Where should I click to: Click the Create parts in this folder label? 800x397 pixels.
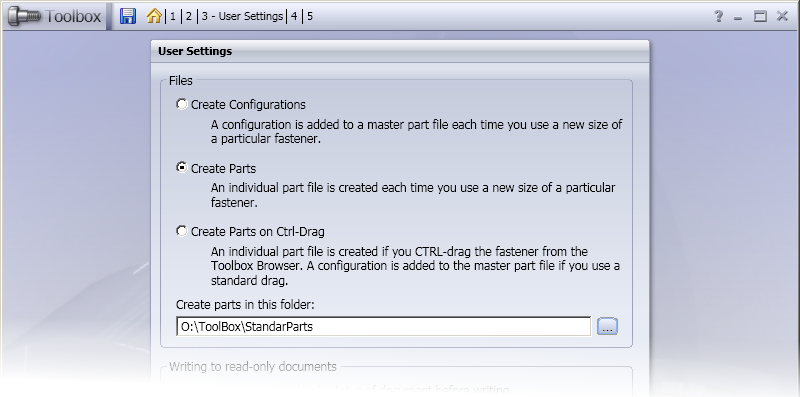coord(245,305)
